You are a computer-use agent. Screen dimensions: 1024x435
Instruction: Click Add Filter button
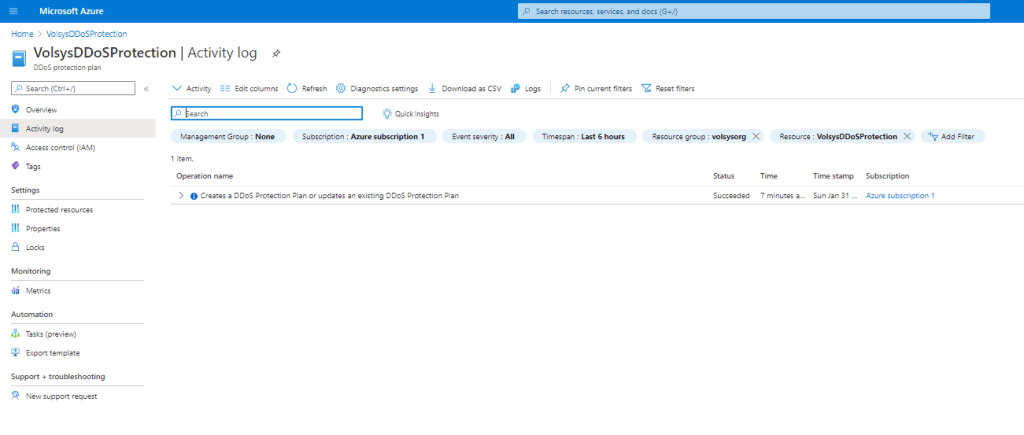(953, 136)
